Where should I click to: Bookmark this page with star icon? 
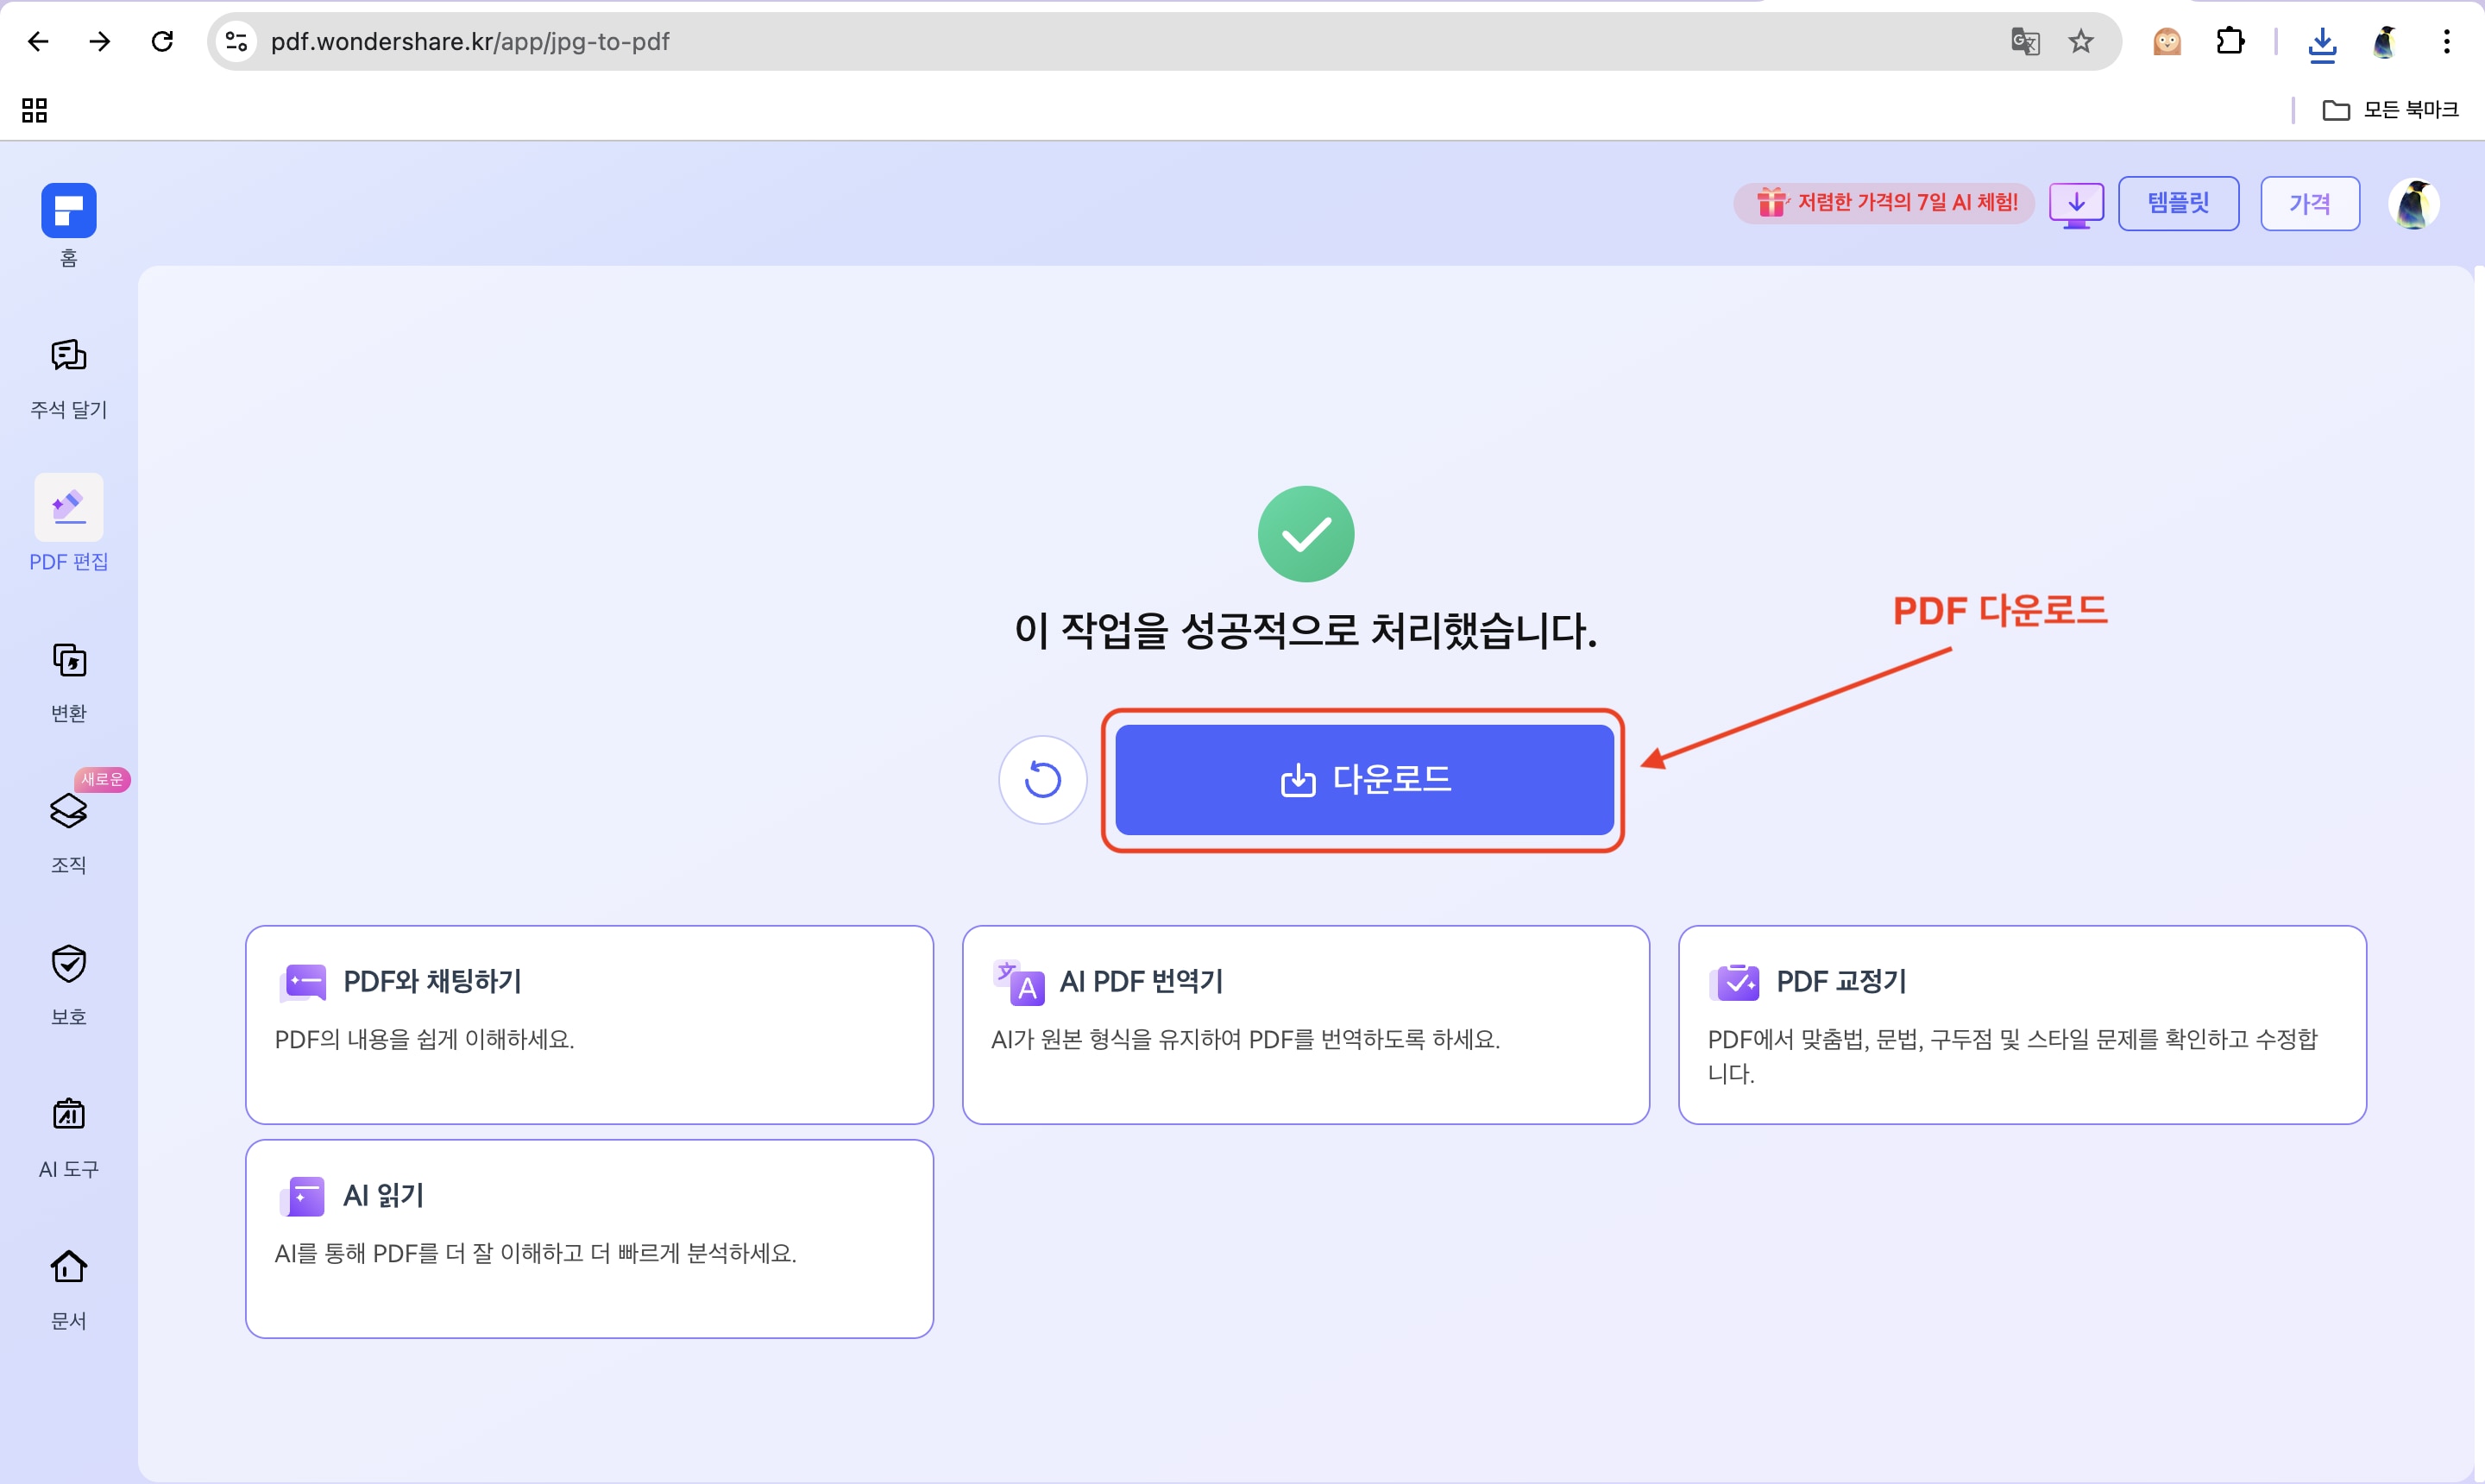tap(2081, 41)
